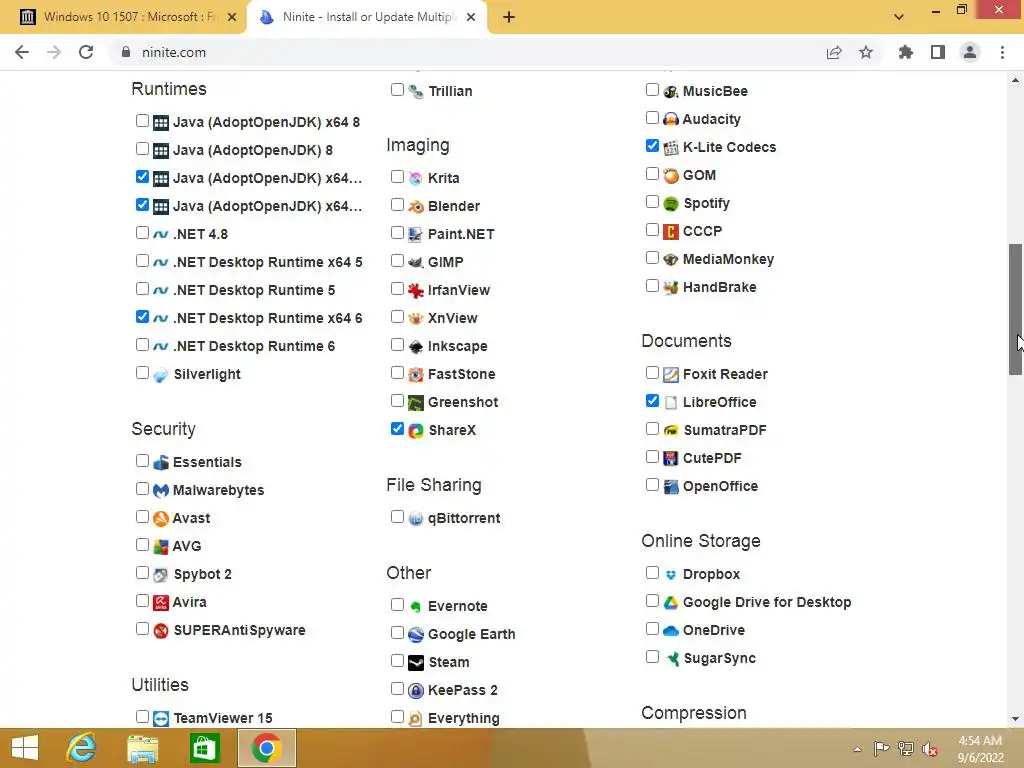Click the ShareX colorful icon
Viewport: 1024px width, 768px height.
pyautogui.click(x=415, y=431)
